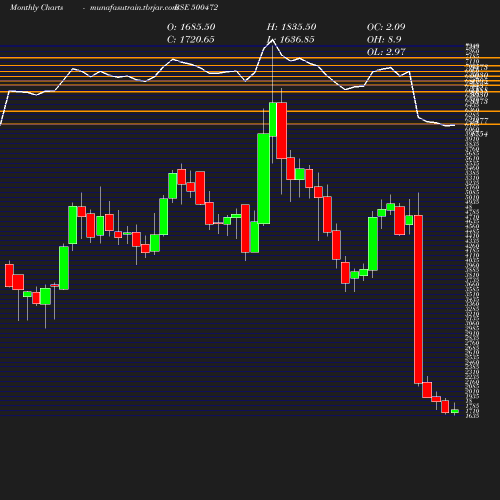Select the low value ending "1636.85"
500x500 pixels.
[x=291, y=39]
